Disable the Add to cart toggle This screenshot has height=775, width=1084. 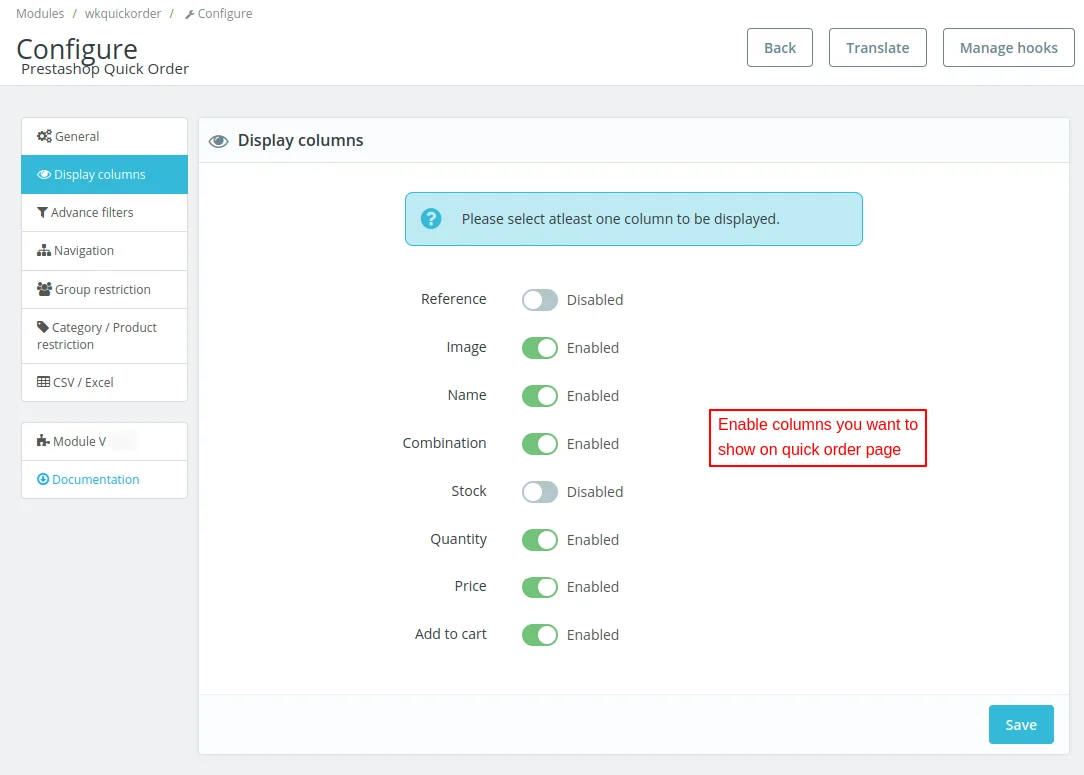(539, 635)
